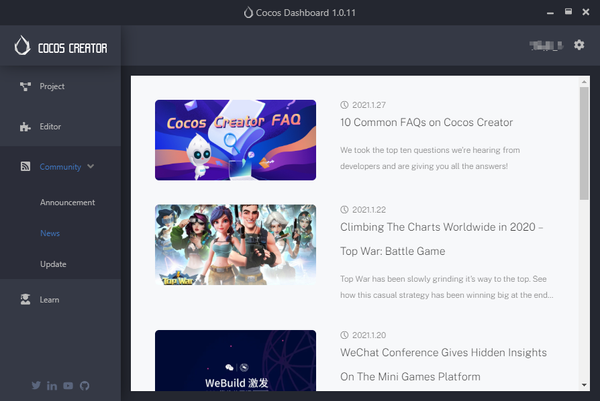
Task: Minimize the Cocos Dashboard window
Action: 550,13
